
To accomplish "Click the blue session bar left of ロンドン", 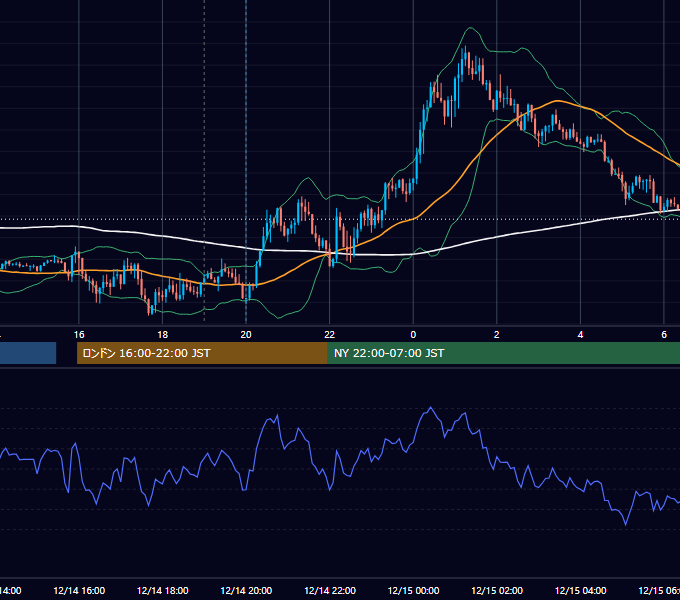I will (28, 353).
